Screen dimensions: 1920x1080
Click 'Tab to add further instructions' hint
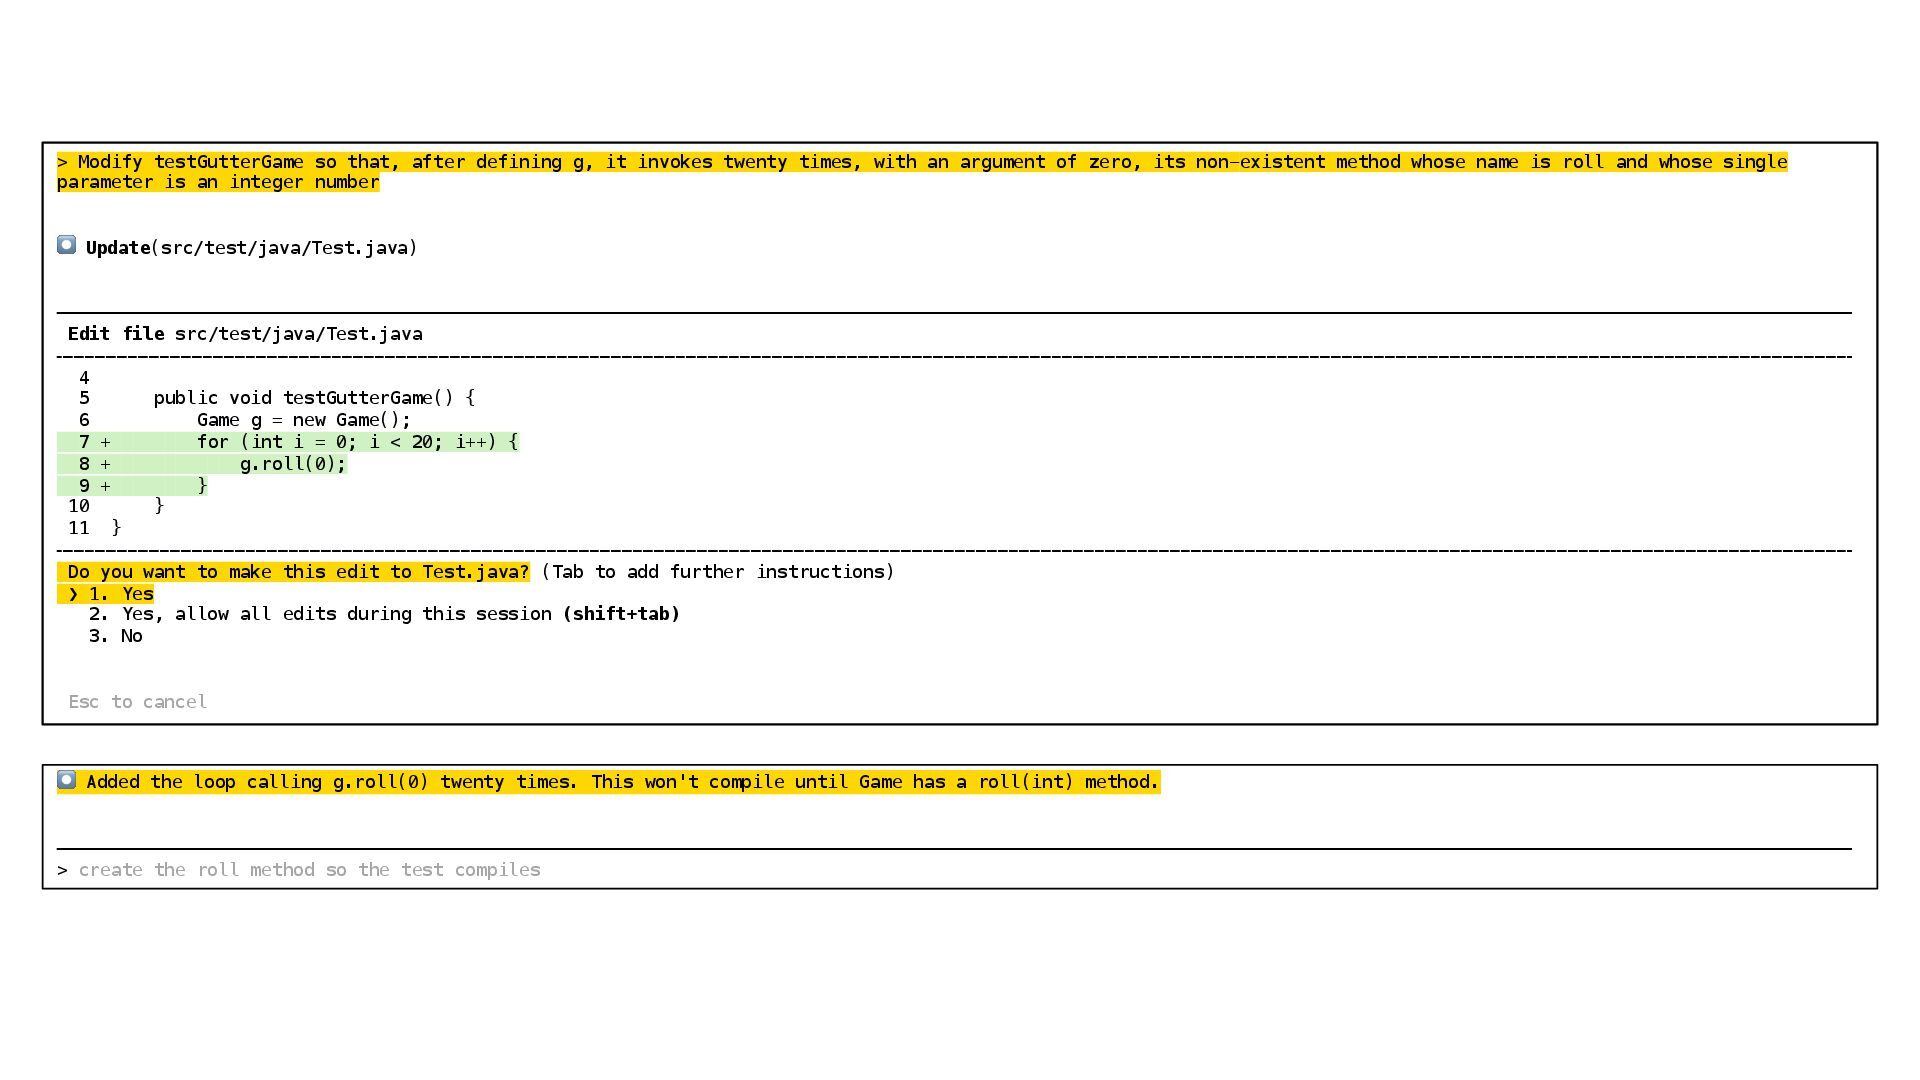click(x=718, y=572)
